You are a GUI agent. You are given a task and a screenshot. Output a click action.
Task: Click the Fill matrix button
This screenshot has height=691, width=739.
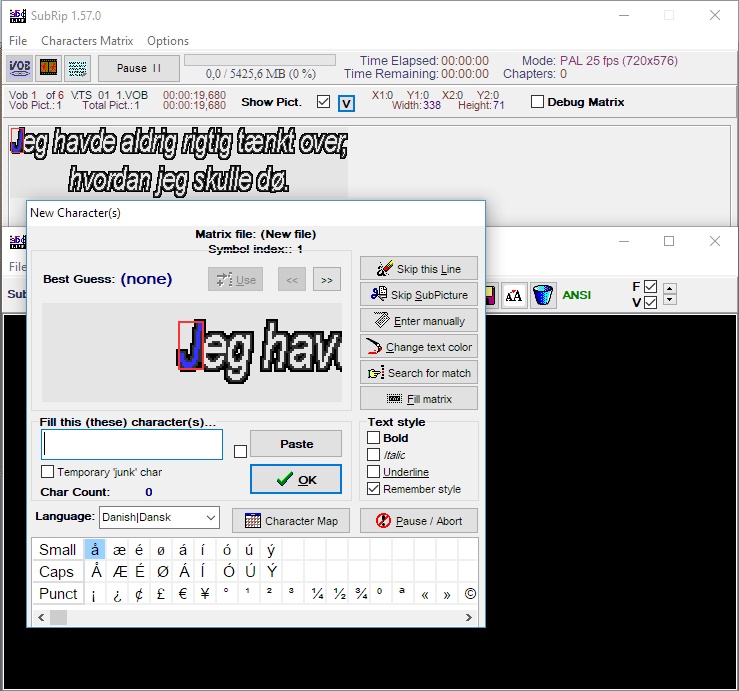[x=419, y=399]
